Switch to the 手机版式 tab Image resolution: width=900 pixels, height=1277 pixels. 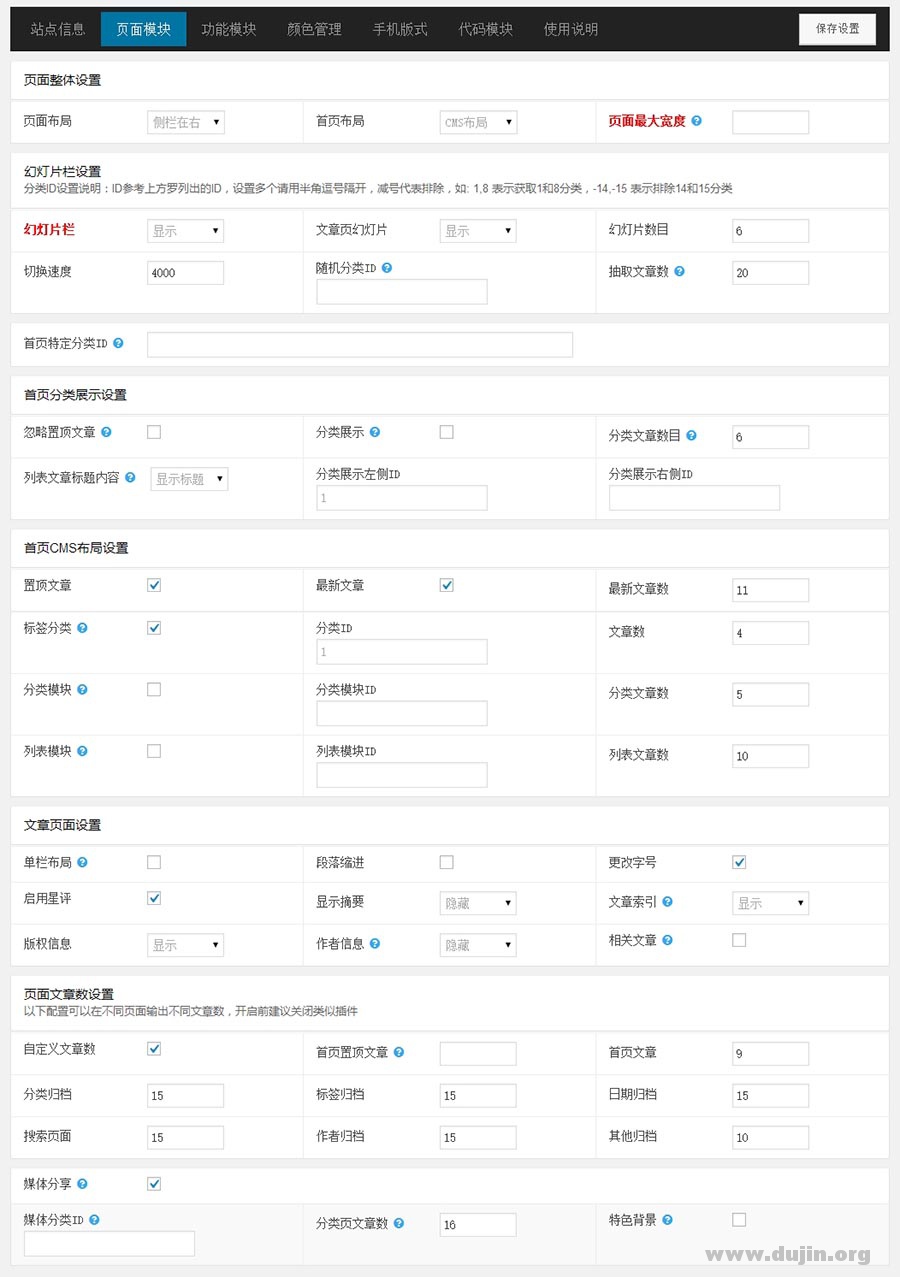400,29
